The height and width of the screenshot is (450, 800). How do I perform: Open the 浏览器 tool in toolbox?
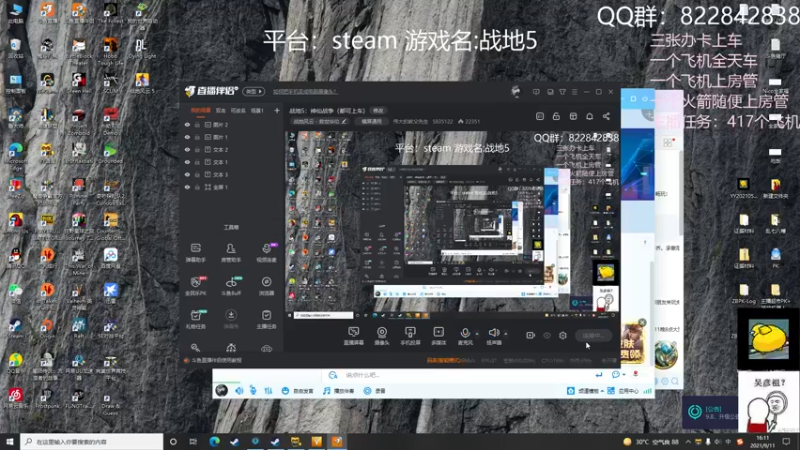click(266, 286)
